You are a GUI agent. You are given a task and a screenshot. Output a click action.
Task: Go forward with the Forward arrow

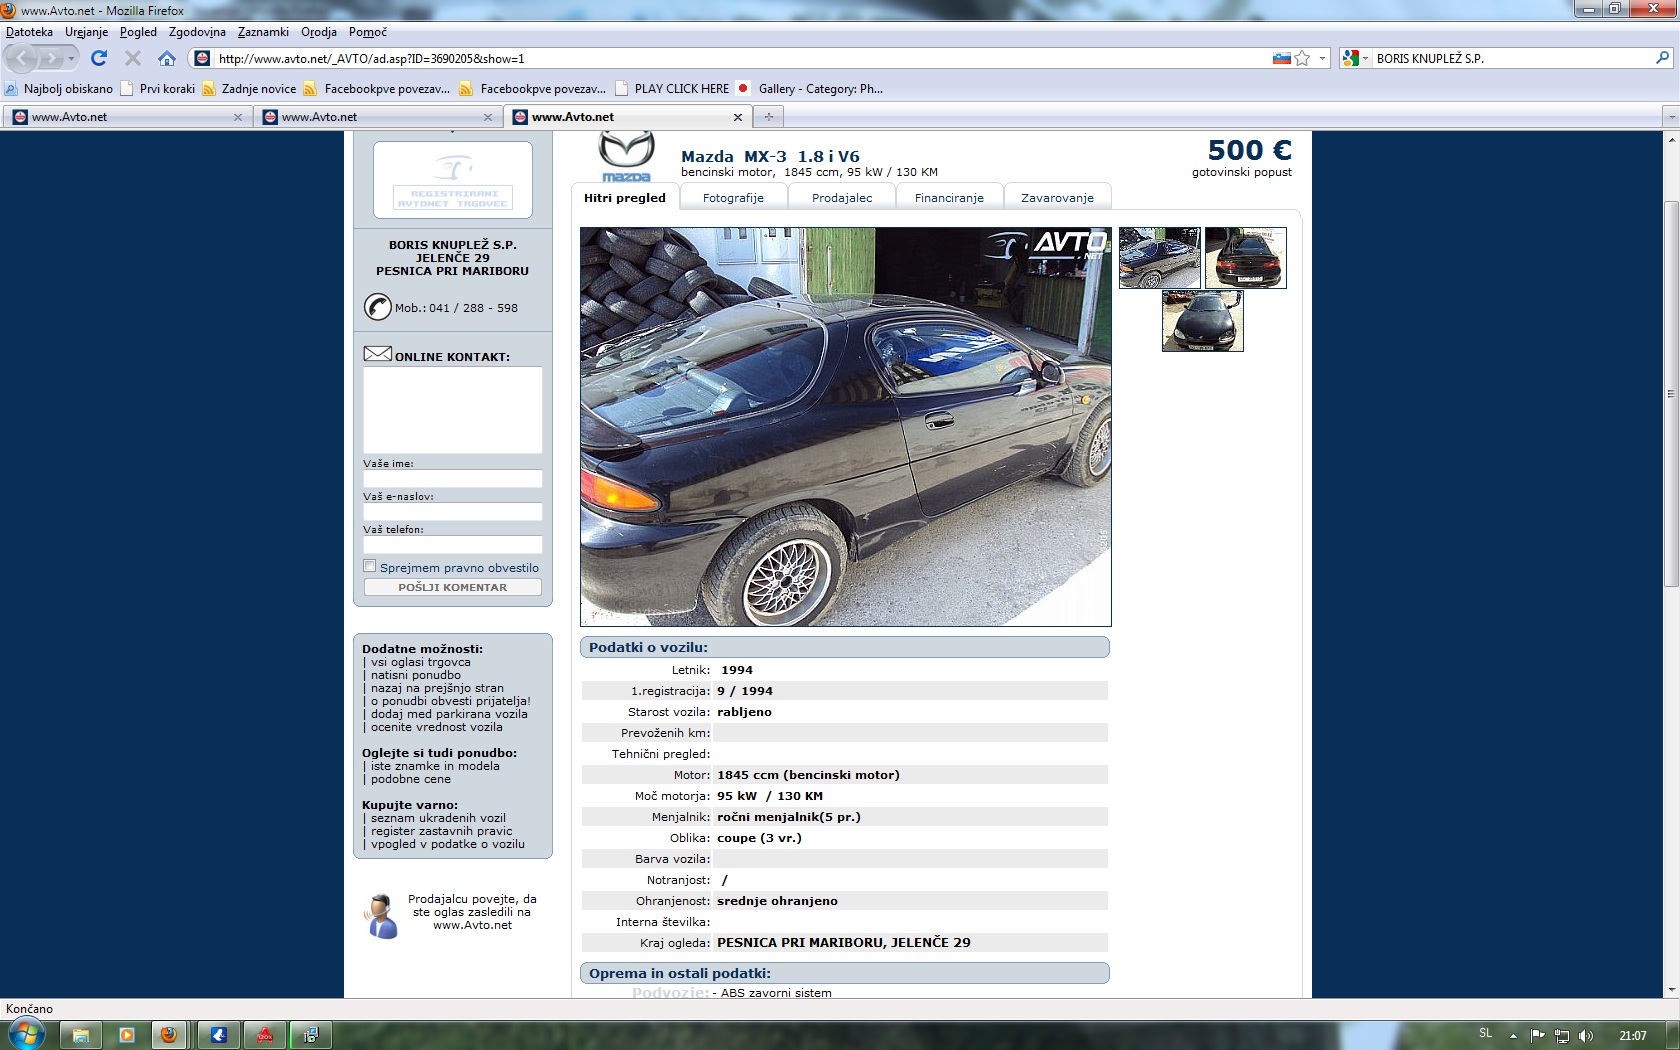point(51,59)
